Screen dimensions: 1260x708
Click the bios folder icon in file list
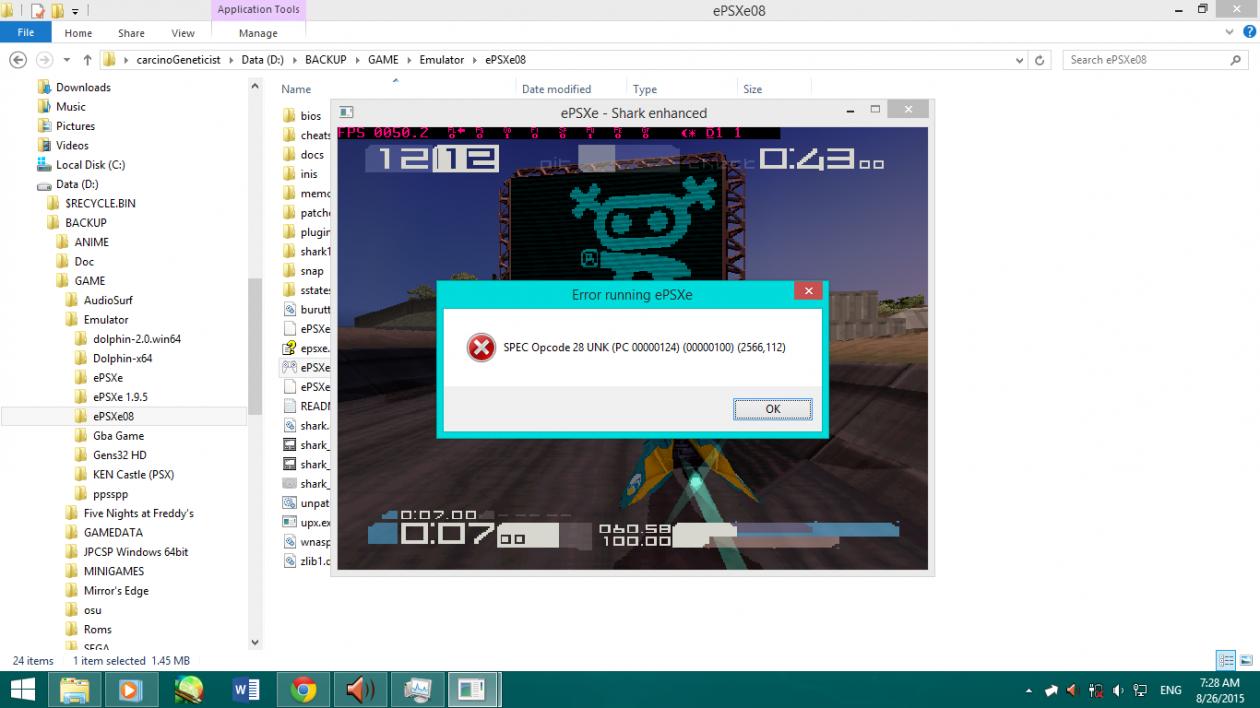click(x=289, y=116)
